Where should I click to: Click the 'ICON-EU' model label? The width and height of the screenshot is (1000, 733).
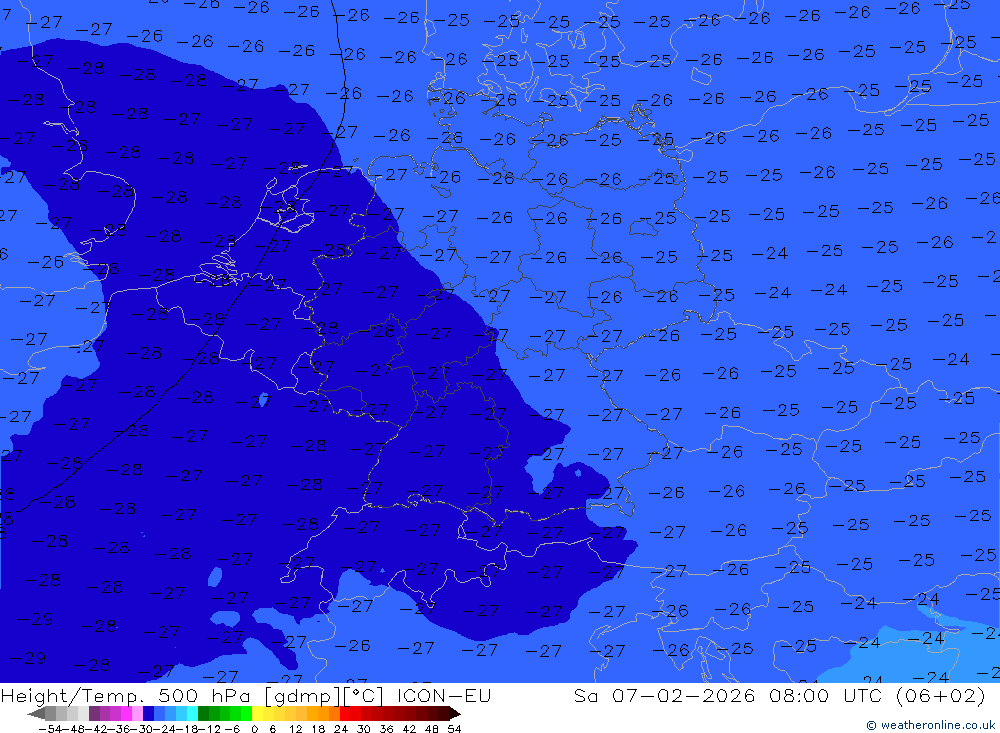pyautogui.click(x=444, y=695)
